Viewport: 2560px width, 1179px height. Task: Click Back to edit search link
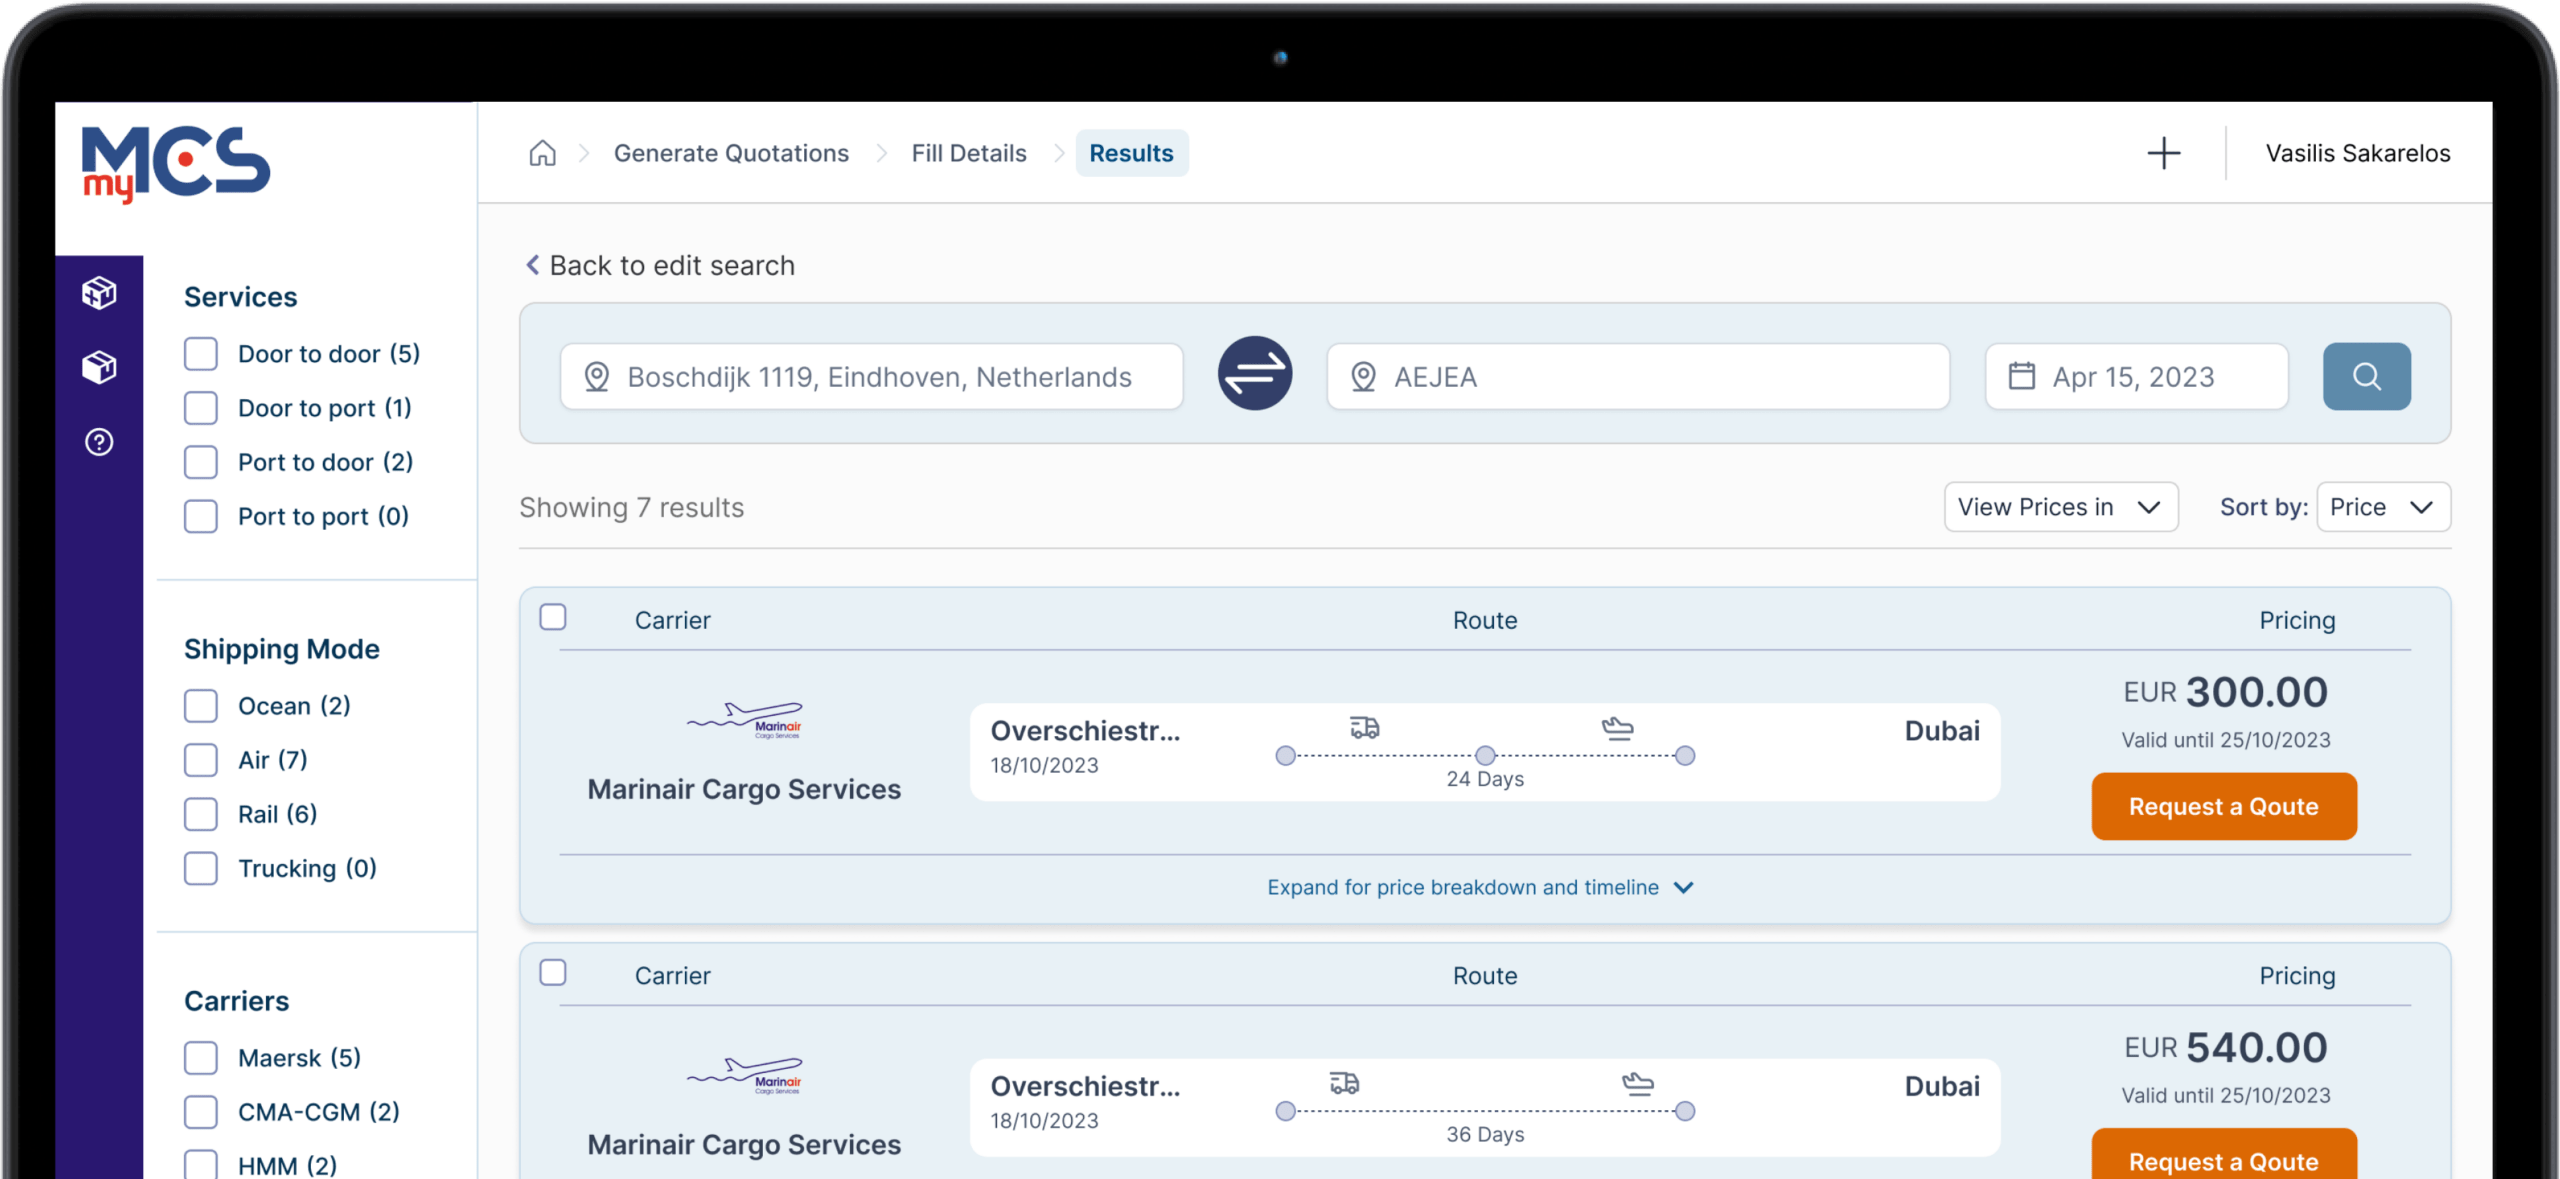[x=661, y=265]
